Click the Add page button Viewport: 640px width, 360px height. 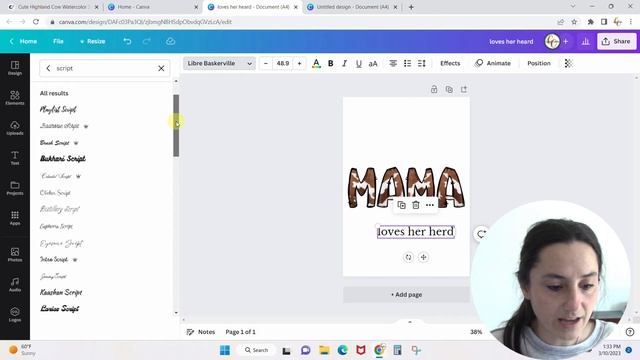tap(407, 295)
